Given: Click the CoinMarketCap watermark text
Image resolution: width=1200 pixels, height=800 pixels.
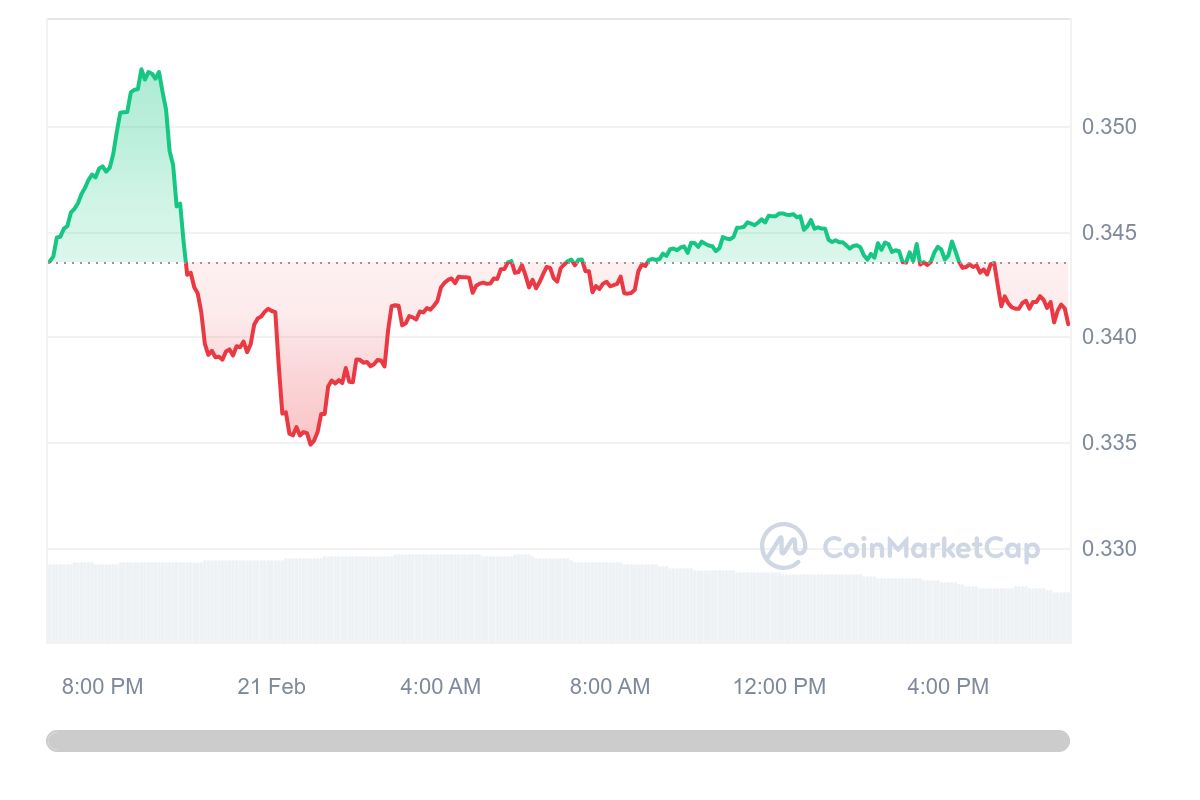Looking at the screenshot, I should (x=930, y=548).
